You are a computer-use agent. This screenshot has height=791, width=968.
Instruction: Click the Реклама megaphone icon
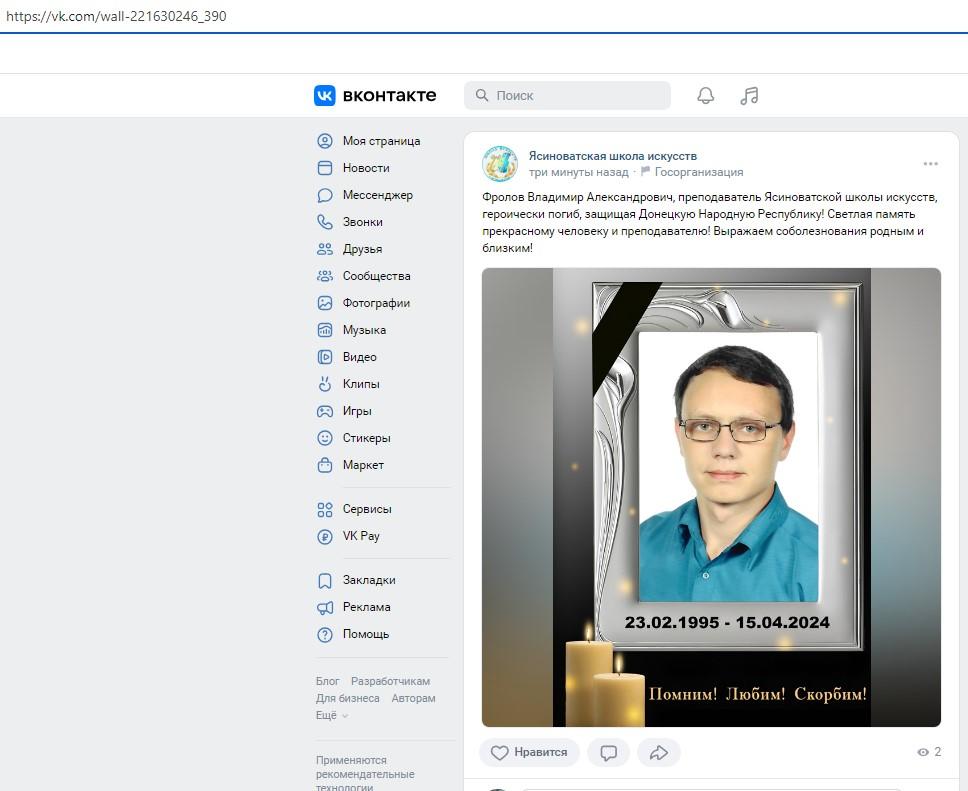(325, 608)
